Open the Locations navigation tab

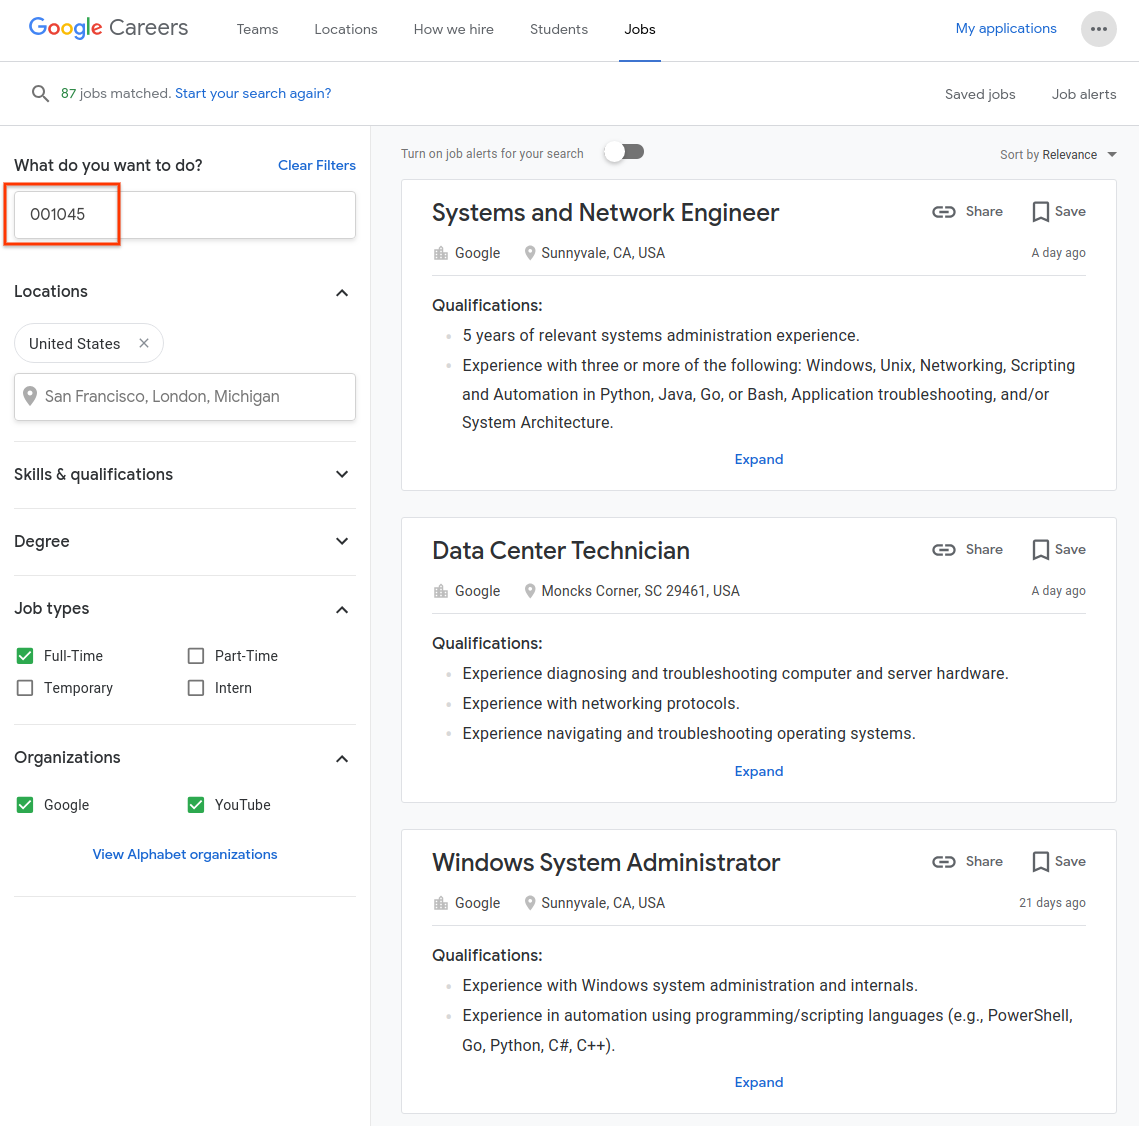345,29
